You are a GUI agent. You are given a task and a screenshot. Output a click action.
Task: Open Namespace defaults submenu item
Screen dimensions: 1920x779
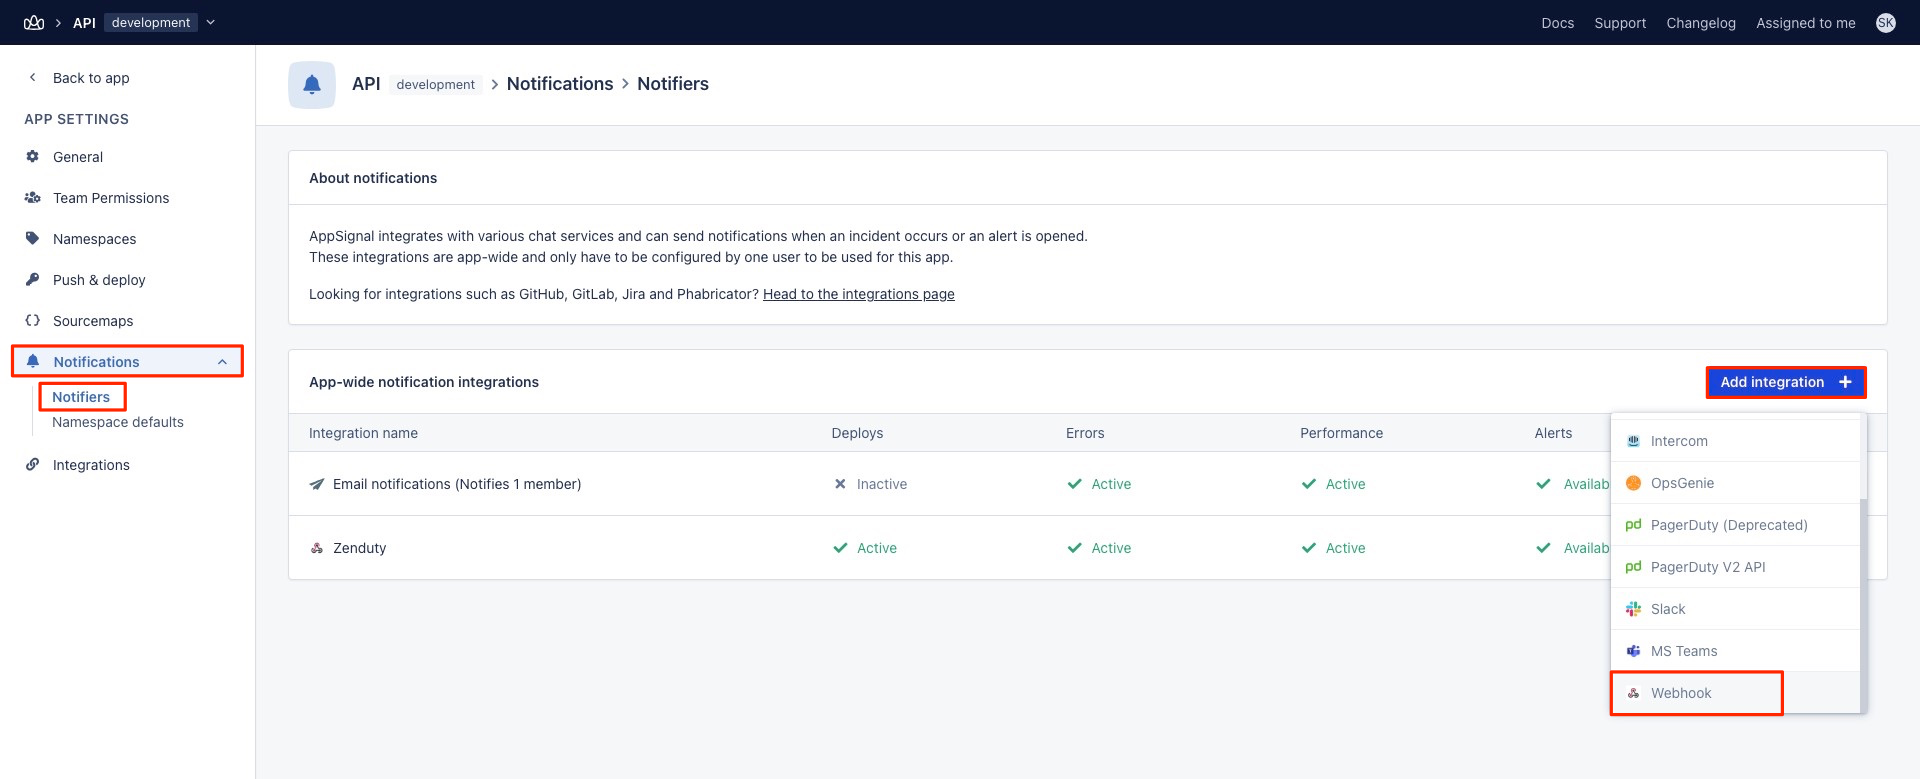pos(118,422)
